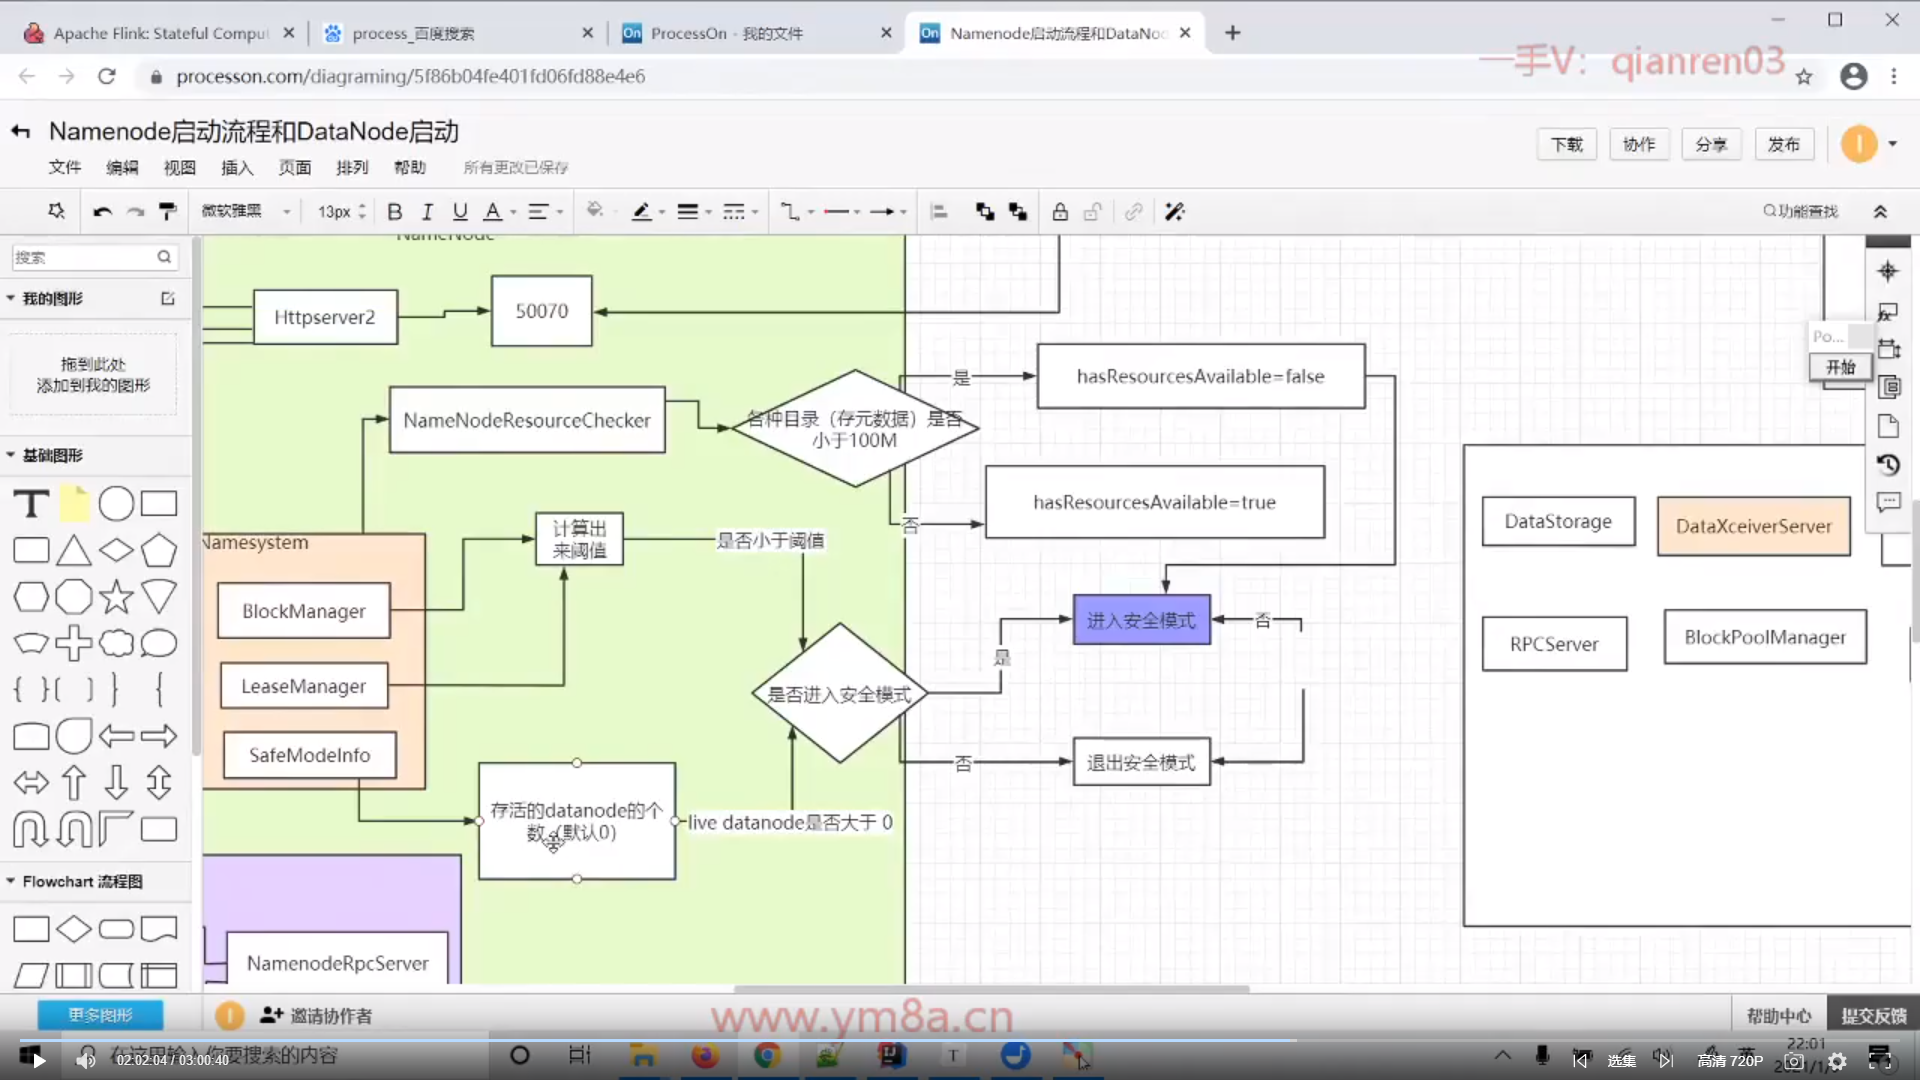1920x1080 pixels.
Task: Click the lock icon in toolbar
Action: click(1060, 211)
